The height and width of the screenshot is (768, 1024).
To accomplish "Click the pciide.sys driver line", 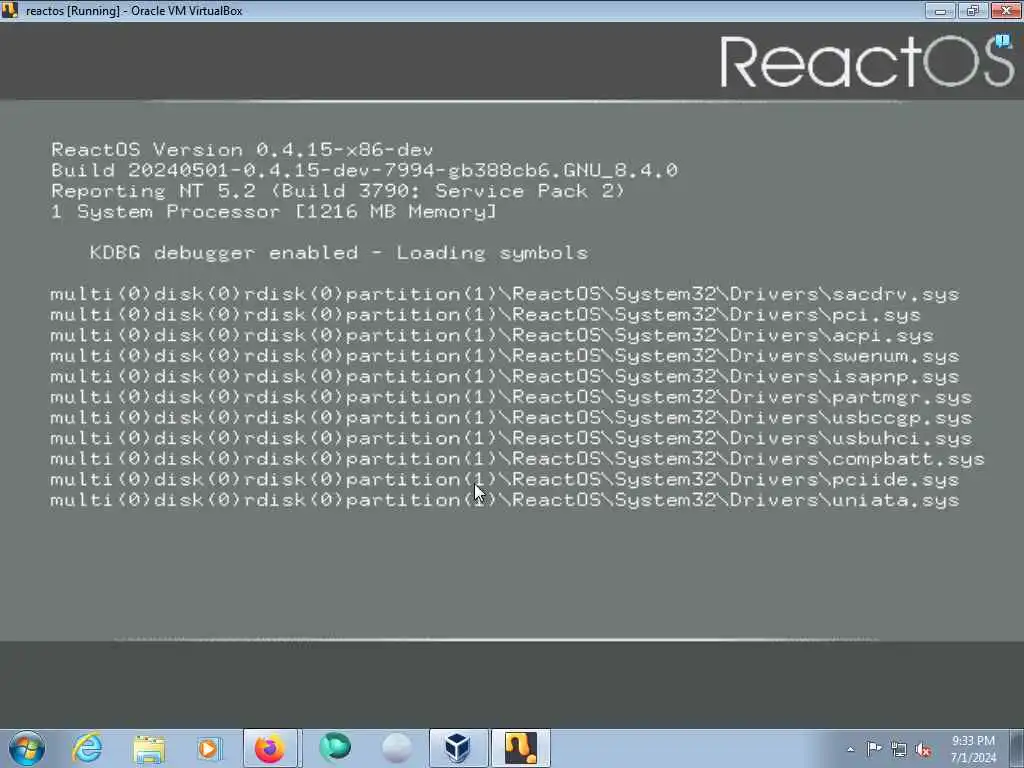I will 505,480.
